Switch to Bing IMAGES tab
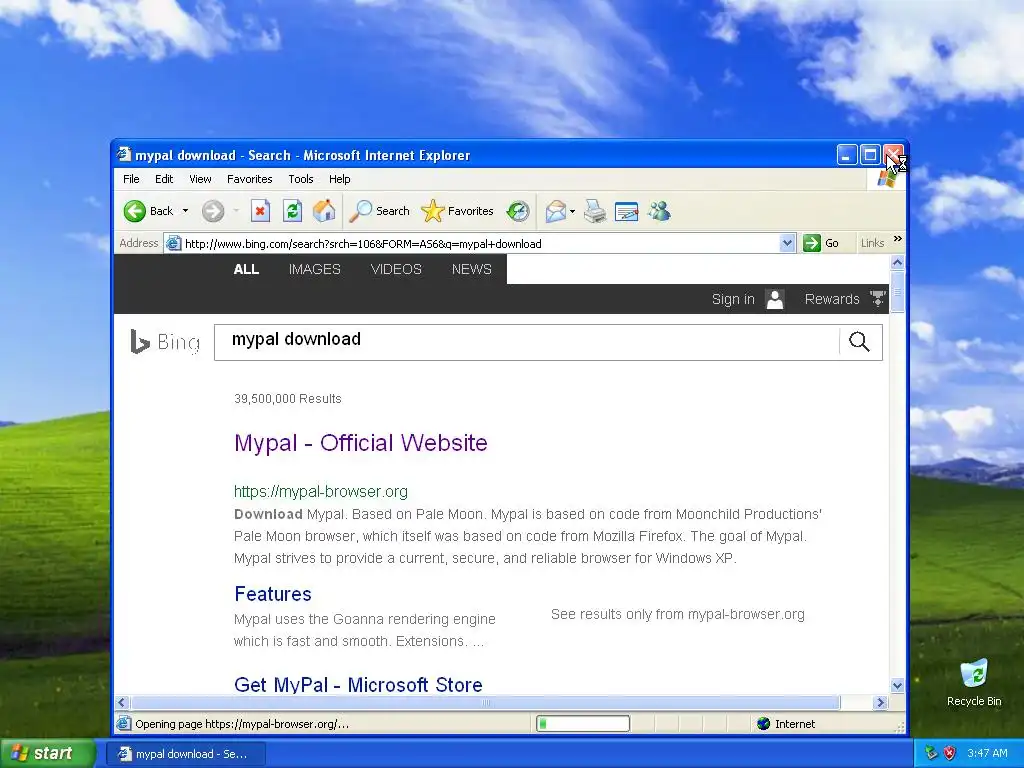Screen dimensions: 1024x768 click(315, 269)
